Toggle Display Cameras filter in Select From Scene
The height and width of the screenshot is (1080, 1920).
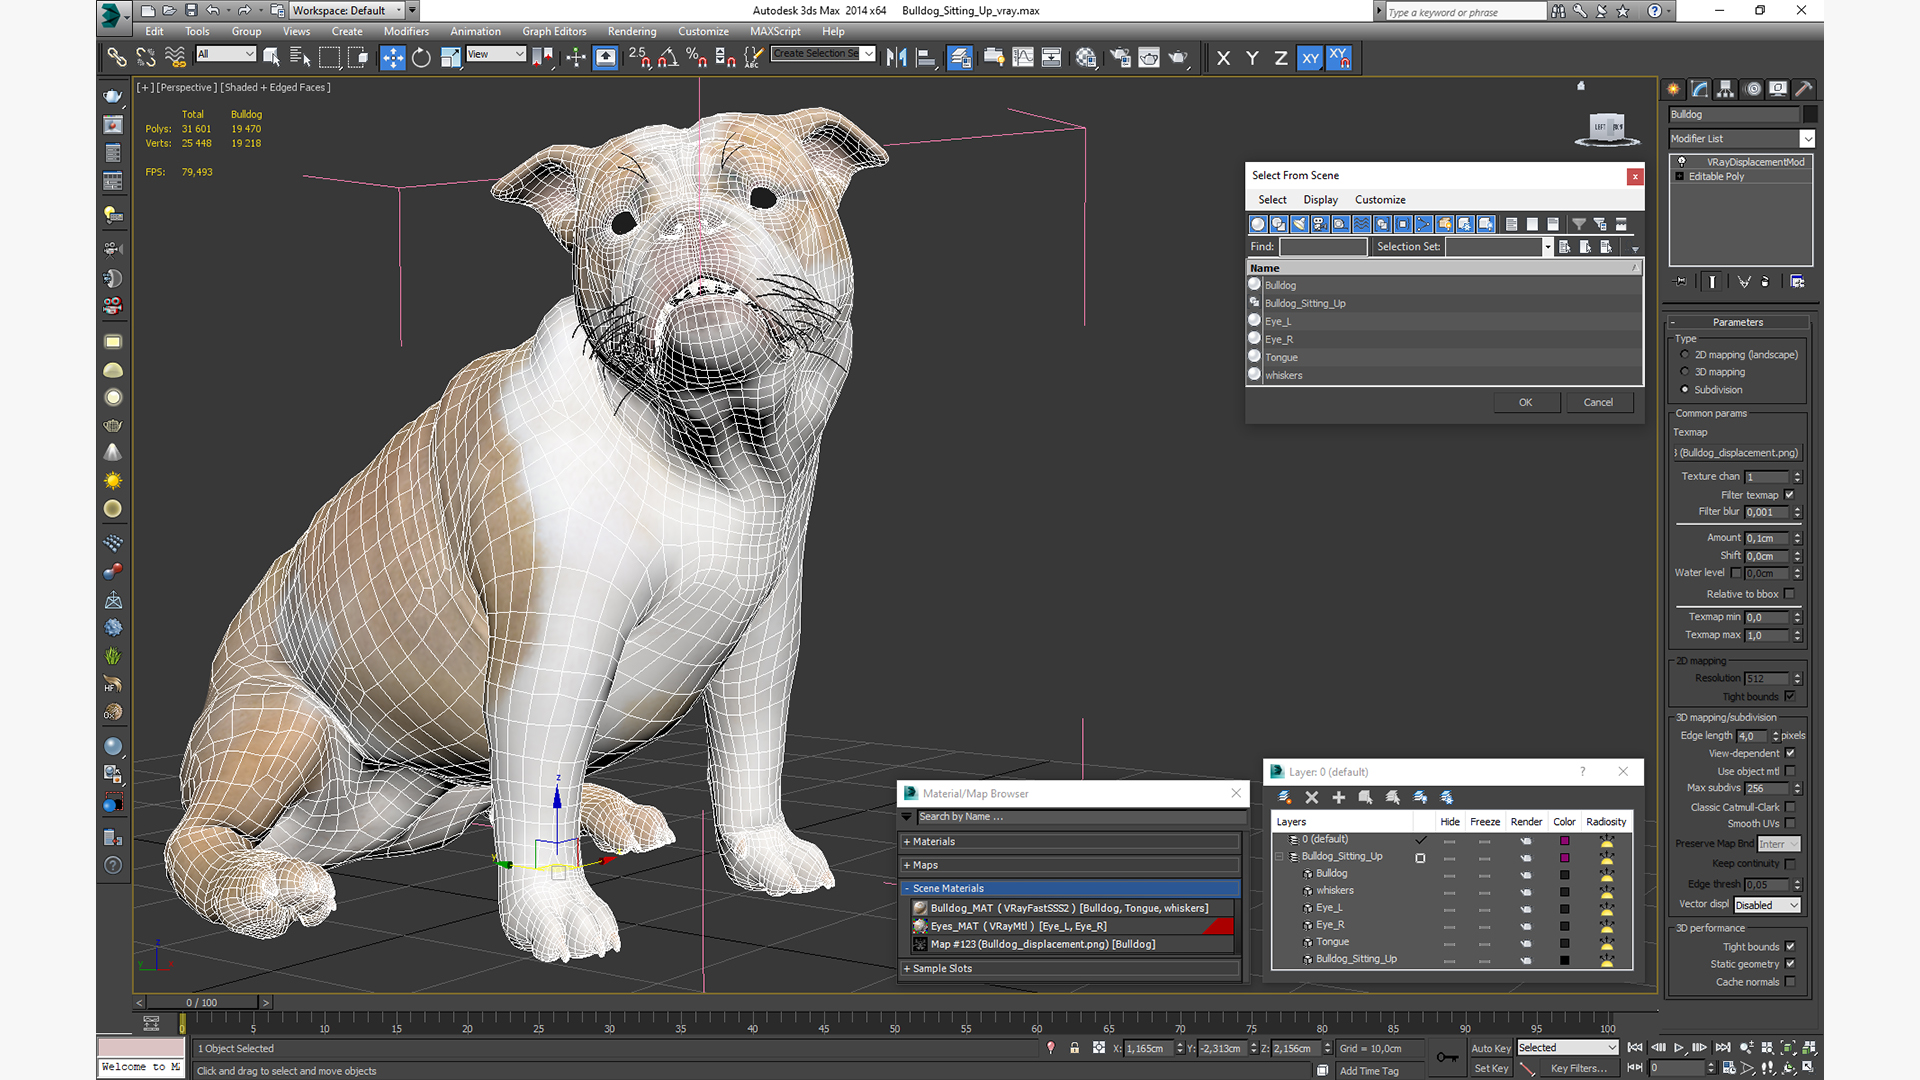coord(1320,224)
